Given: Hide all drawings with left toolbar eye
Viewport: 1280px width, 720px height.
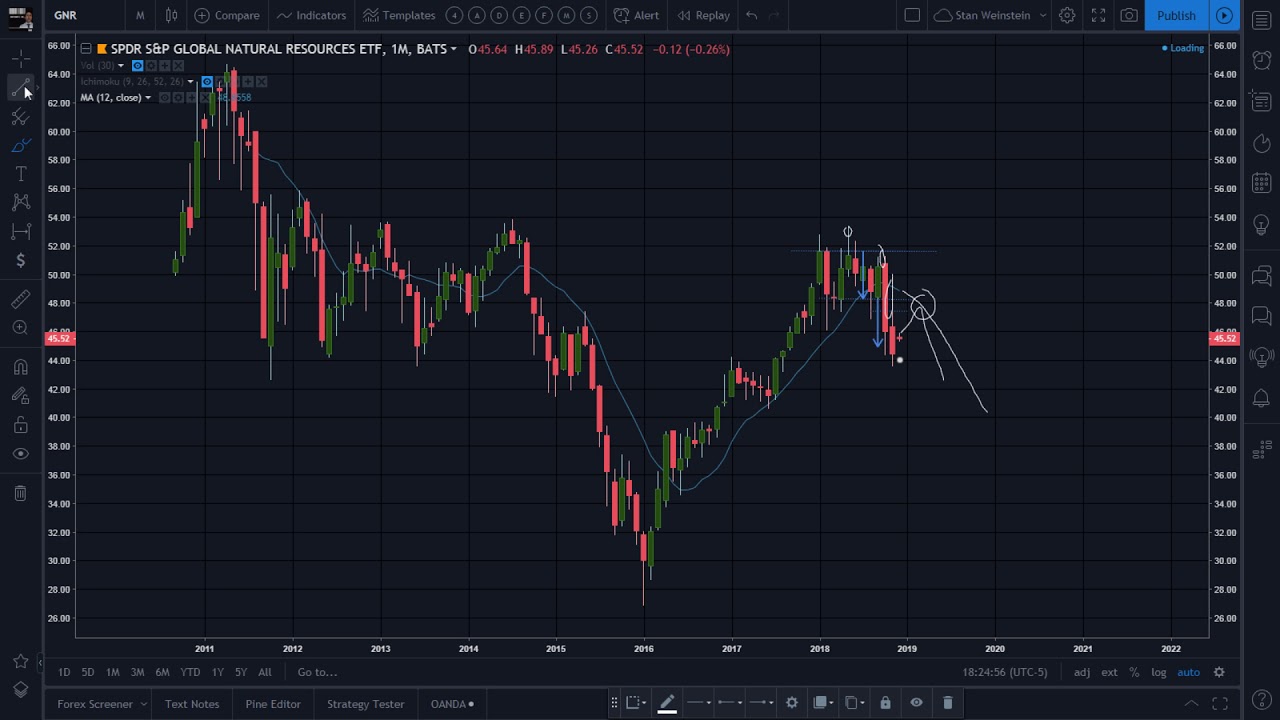Looking at the screenshot, I should pyautogui.click(x=21, y=454).
